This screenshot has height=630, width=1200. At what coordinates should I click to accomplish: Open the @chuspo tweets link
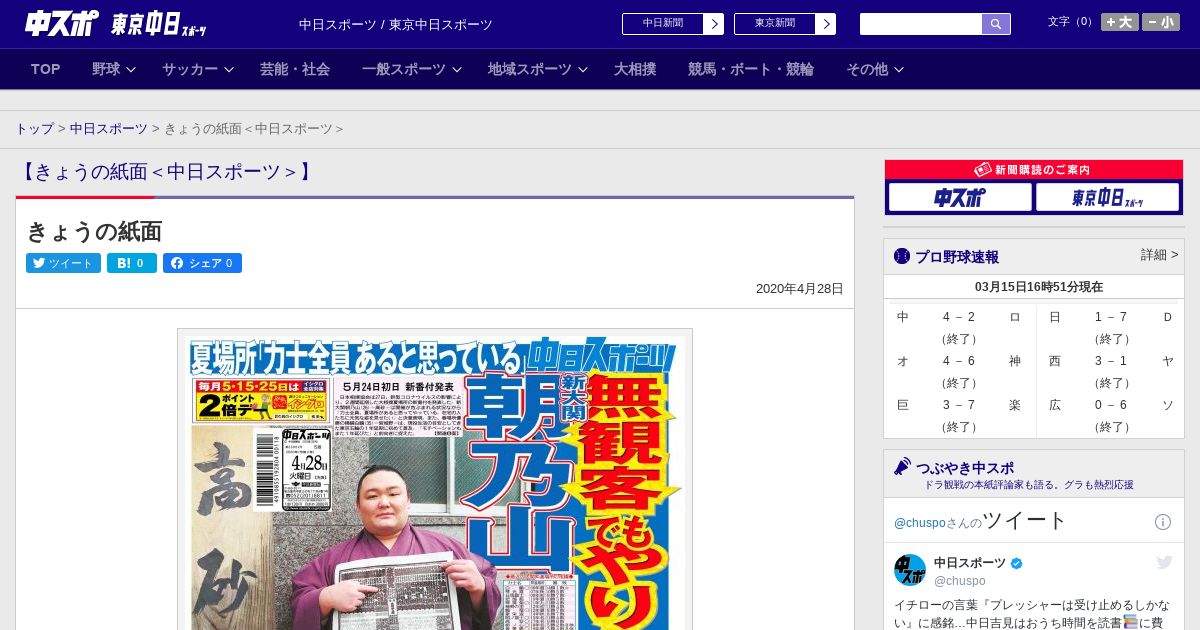919,523
